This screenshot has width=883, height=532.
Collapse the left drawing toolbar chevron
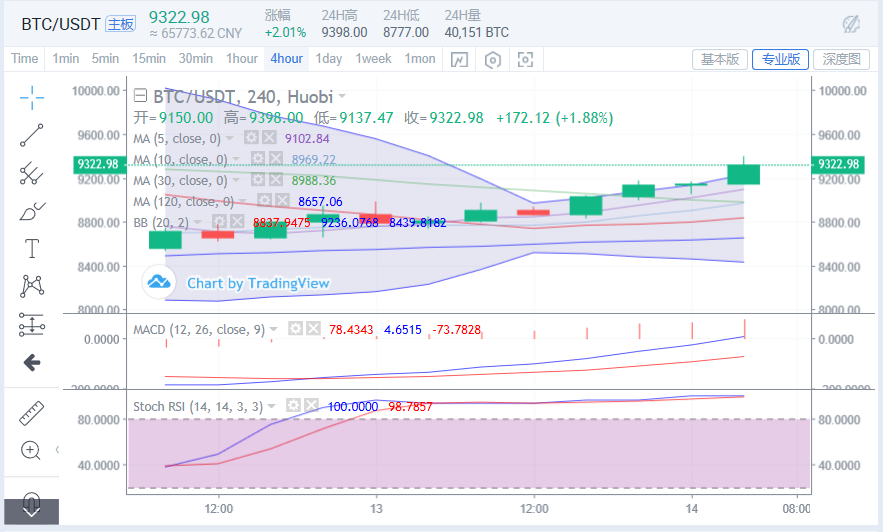click(57, 449)
